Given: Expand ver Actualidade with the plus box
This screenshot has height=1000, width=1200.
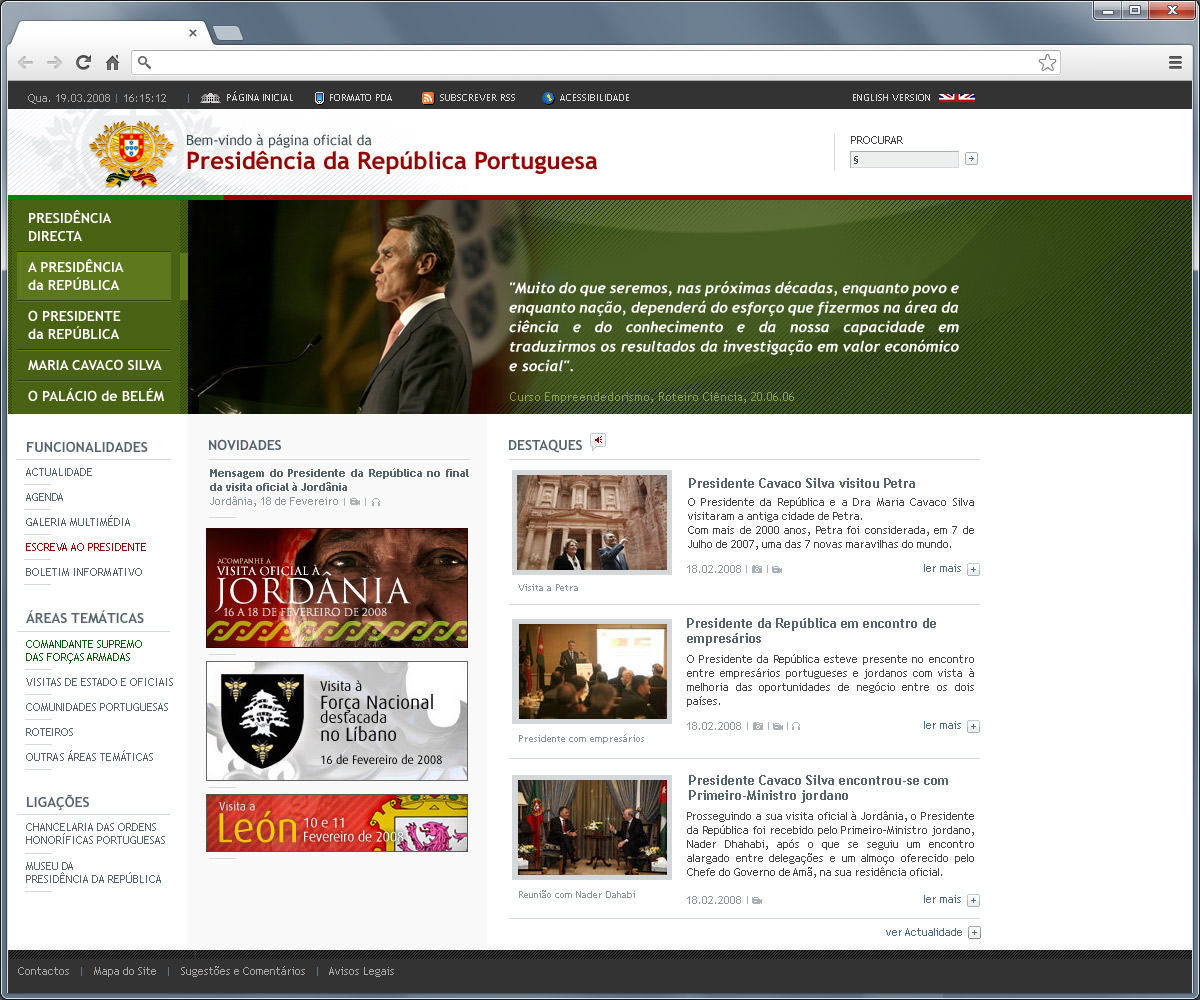Looking at the screenshot, I should point(973,932).
